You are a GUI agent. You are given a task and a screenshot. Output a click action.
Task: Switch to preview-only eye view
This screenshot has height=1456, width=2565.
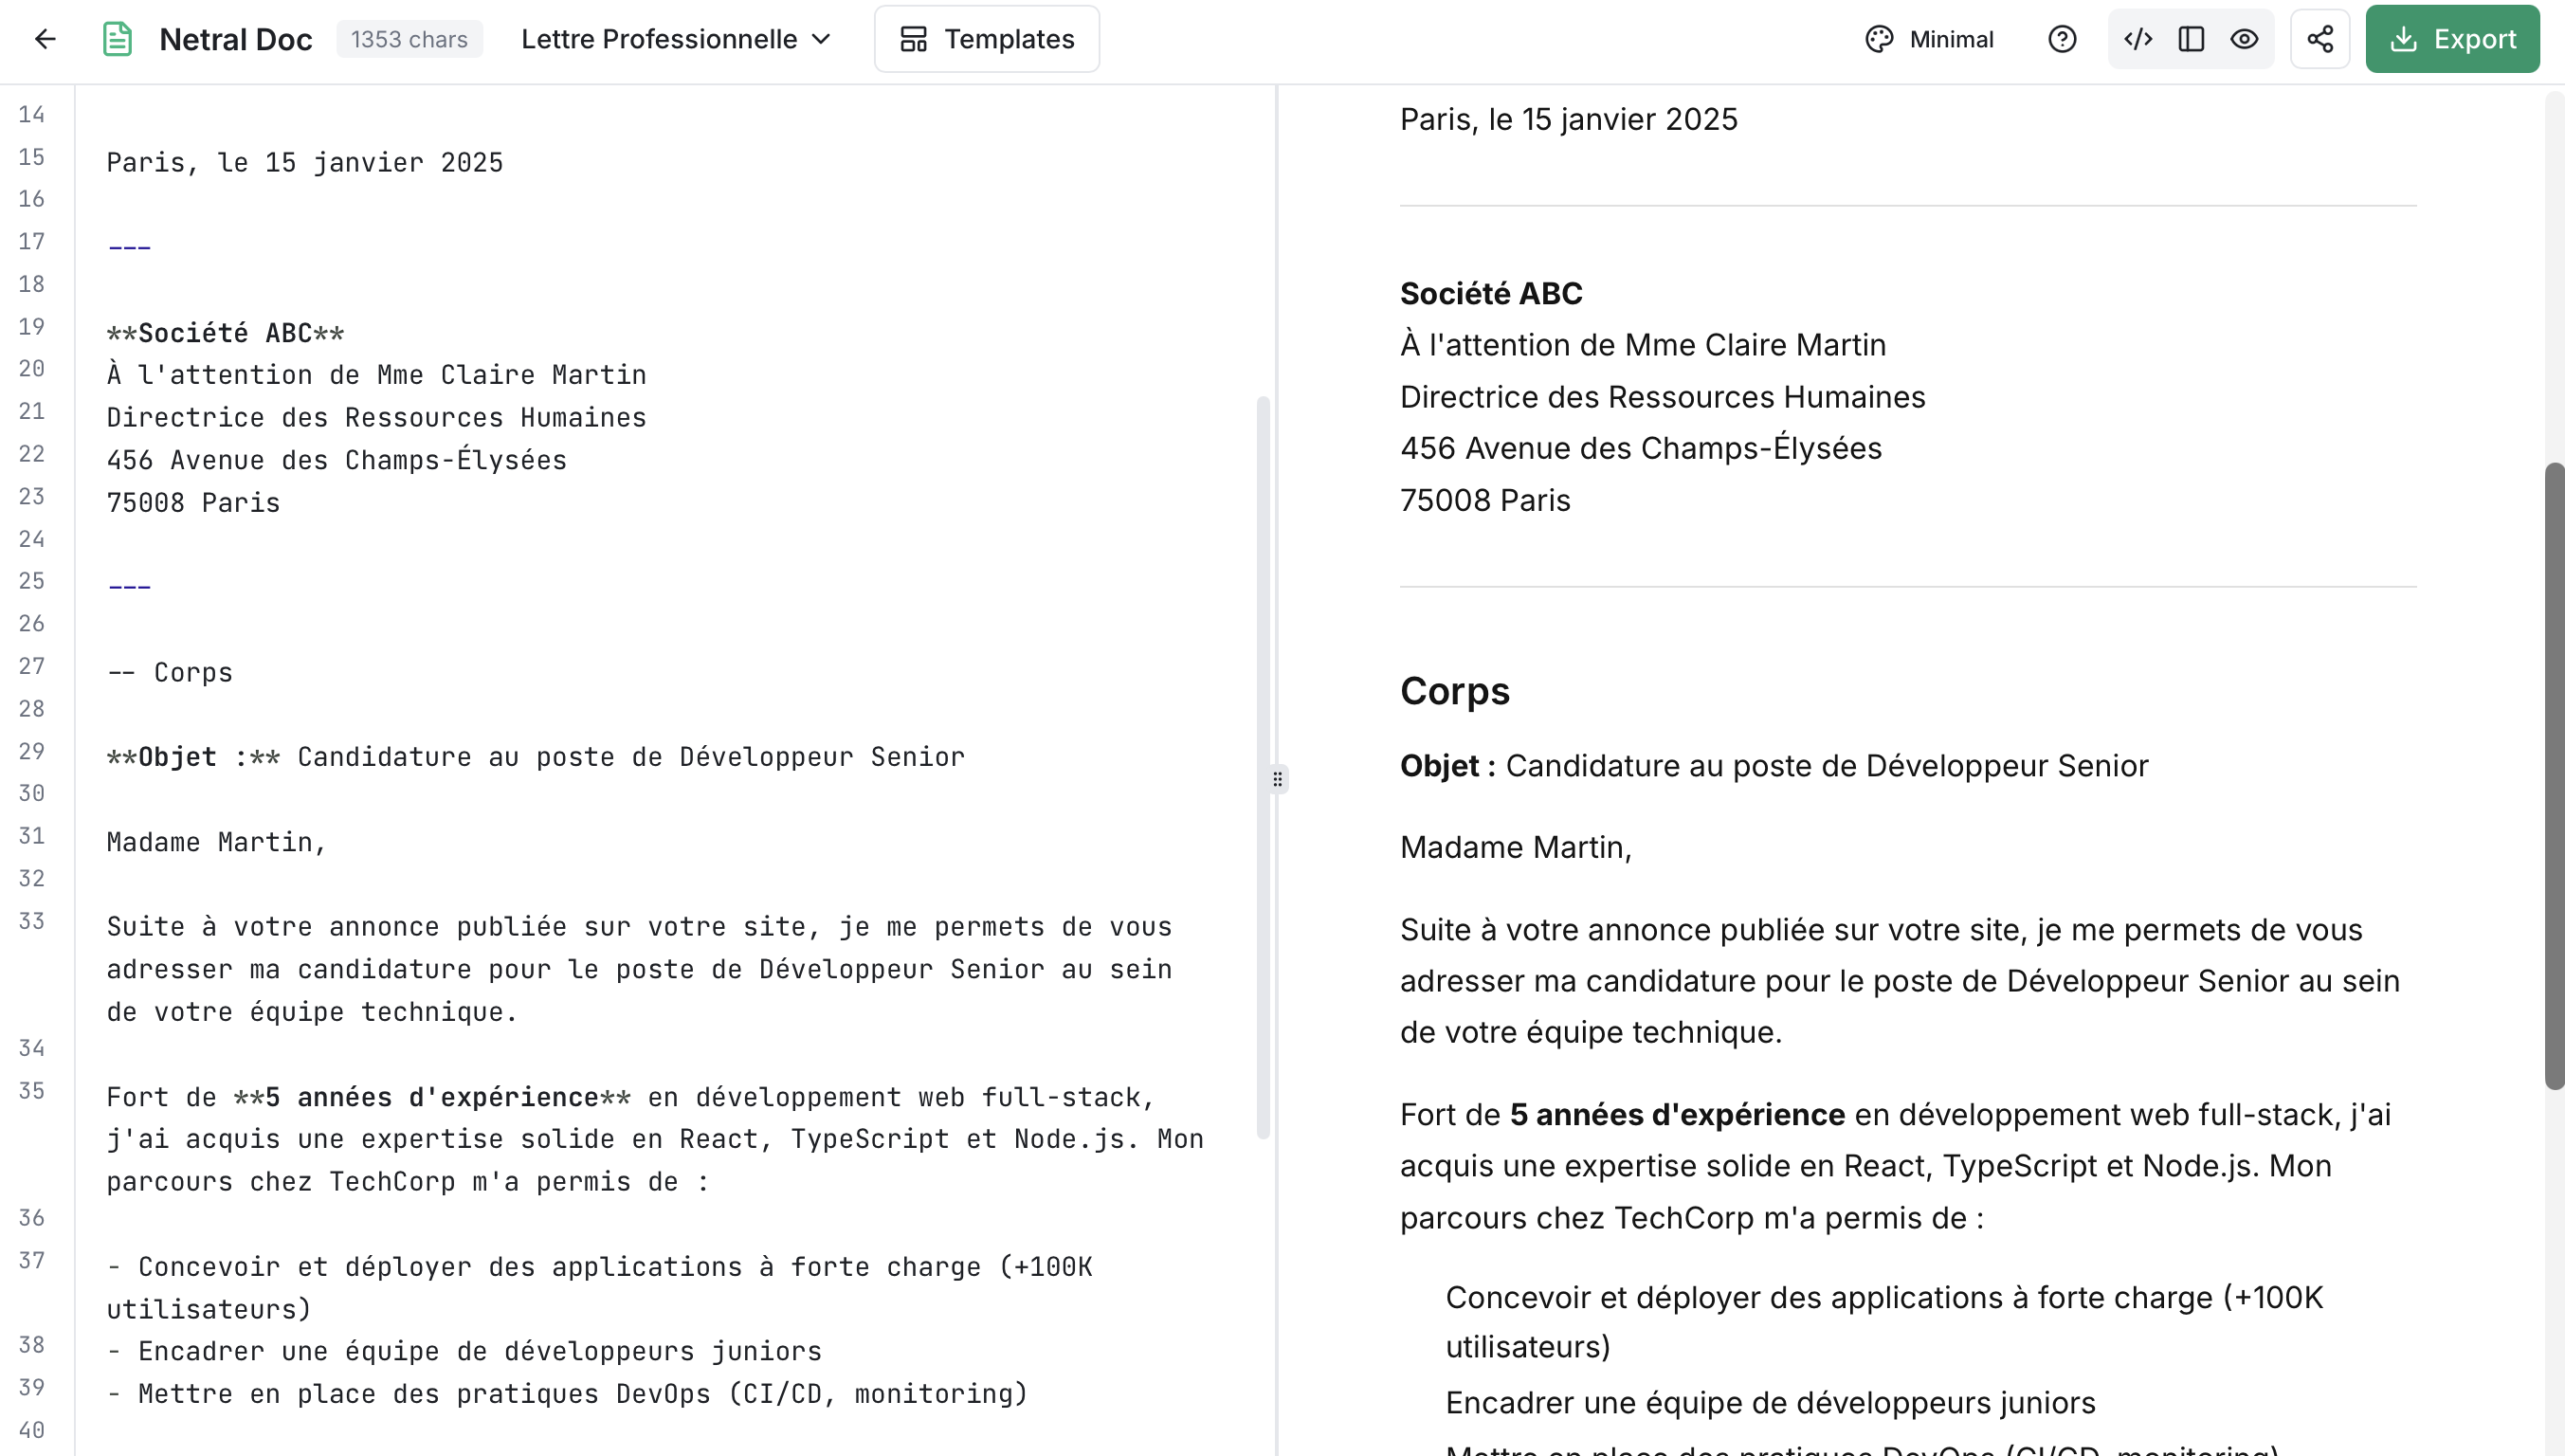pos(2244,39)
